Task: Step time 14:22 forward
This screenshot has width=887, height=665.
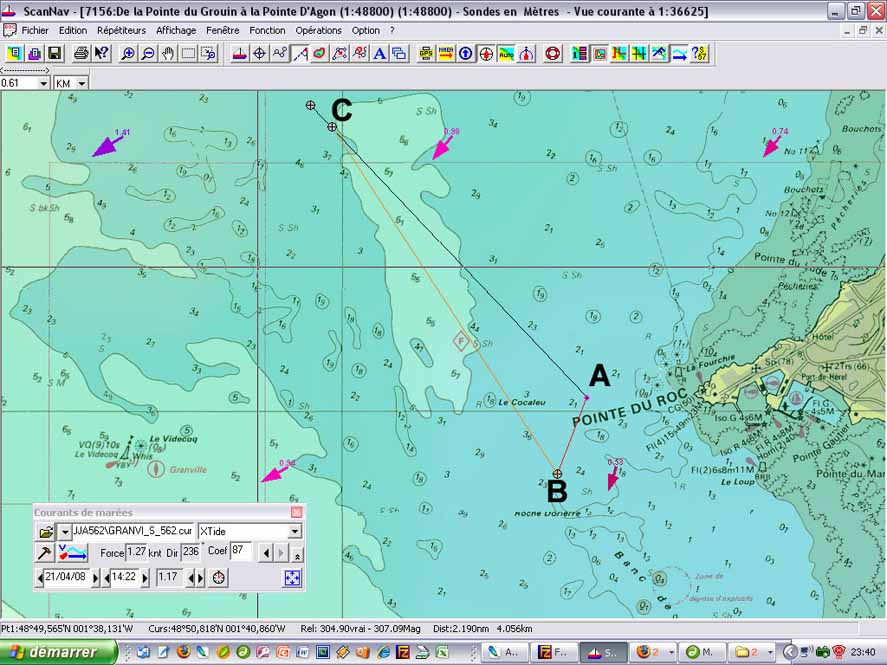Action: [x=145, y=578]
